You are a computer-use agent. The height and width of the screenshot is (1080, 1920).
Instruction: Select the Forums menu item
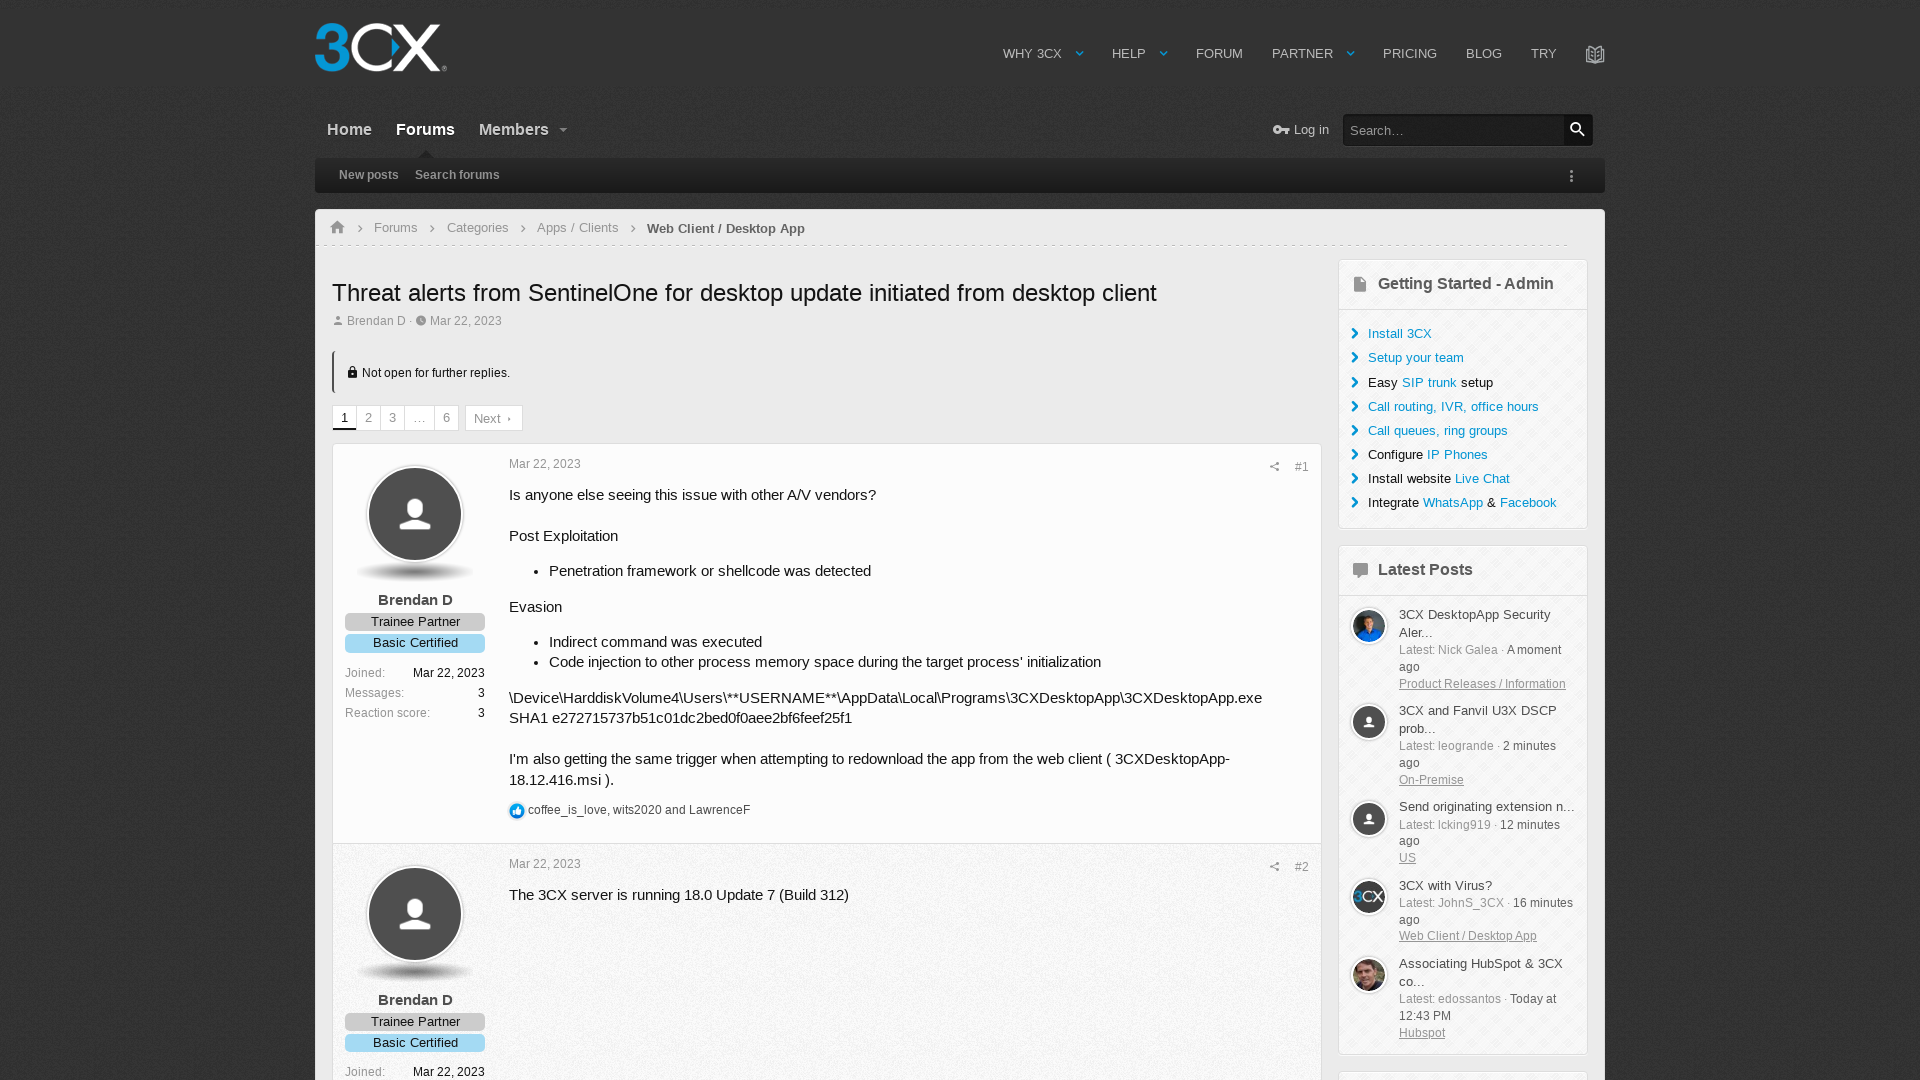pos(425,129)
